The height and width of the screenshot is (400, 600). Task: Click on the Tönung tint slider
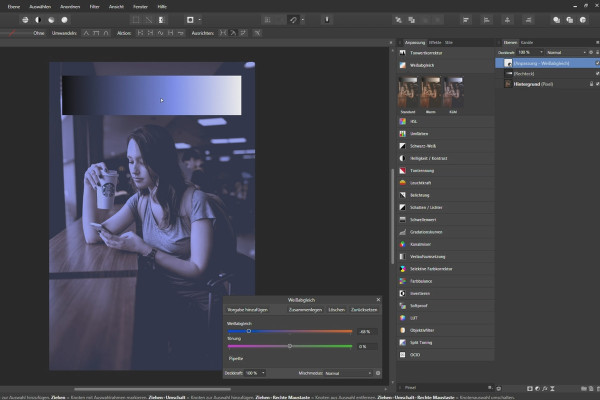tap(290, 346)
